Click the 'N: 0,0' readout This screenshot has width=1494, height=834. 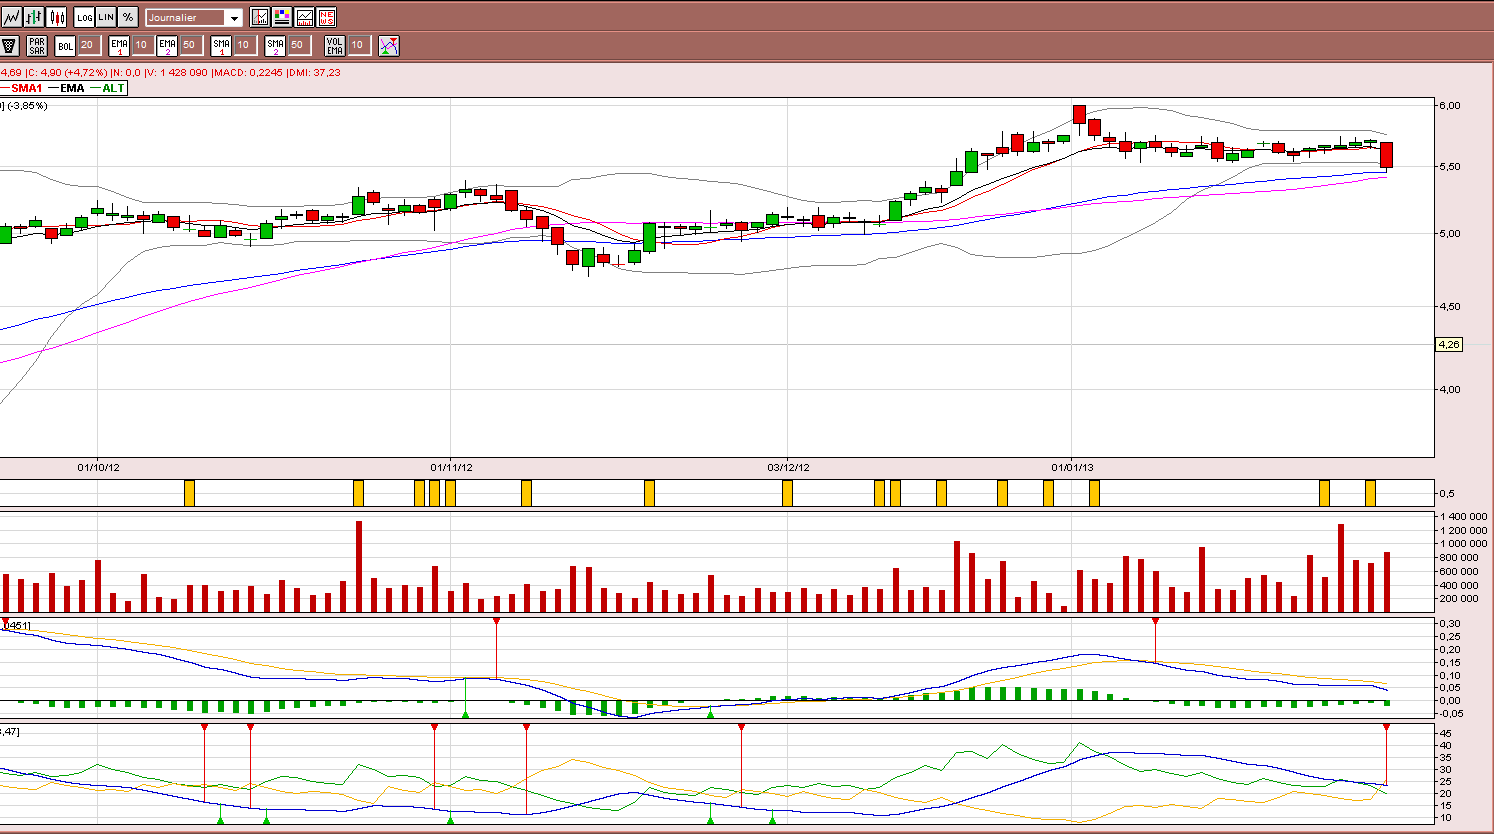point(126,72)
